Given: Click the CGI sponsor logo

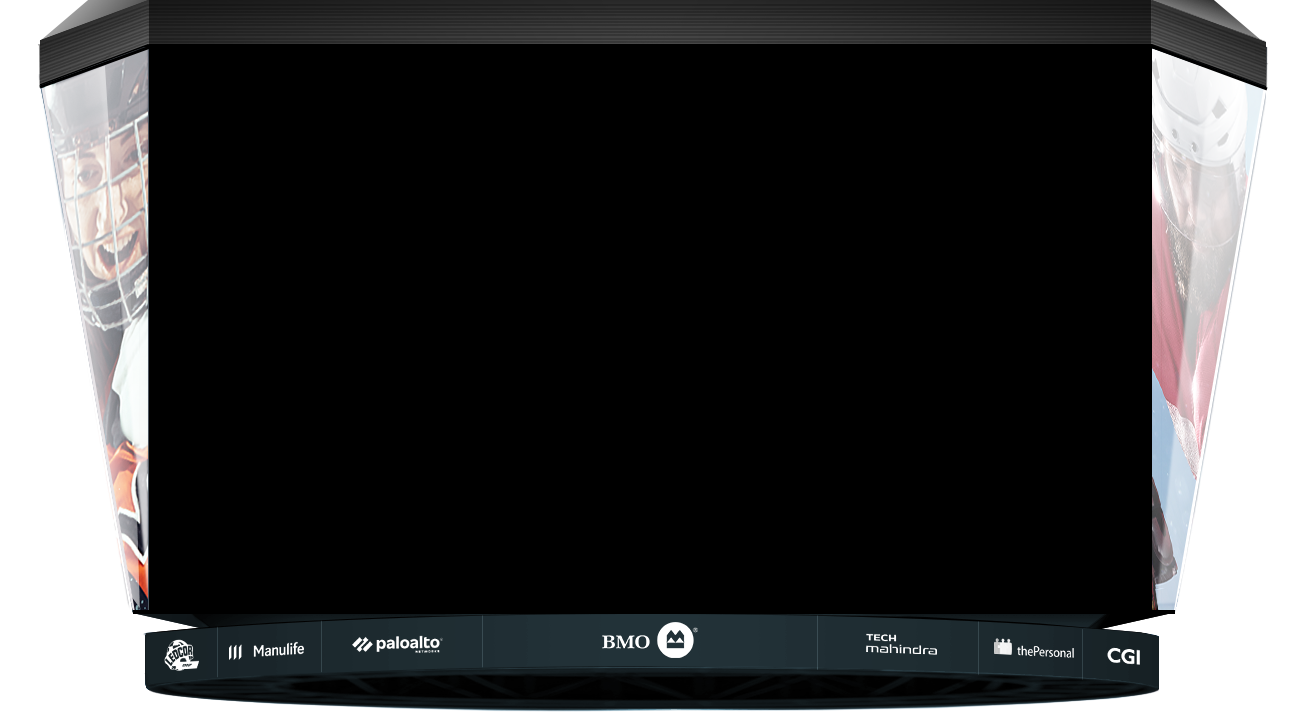Looking at the screenshot, I should [x=1123, y=657].
